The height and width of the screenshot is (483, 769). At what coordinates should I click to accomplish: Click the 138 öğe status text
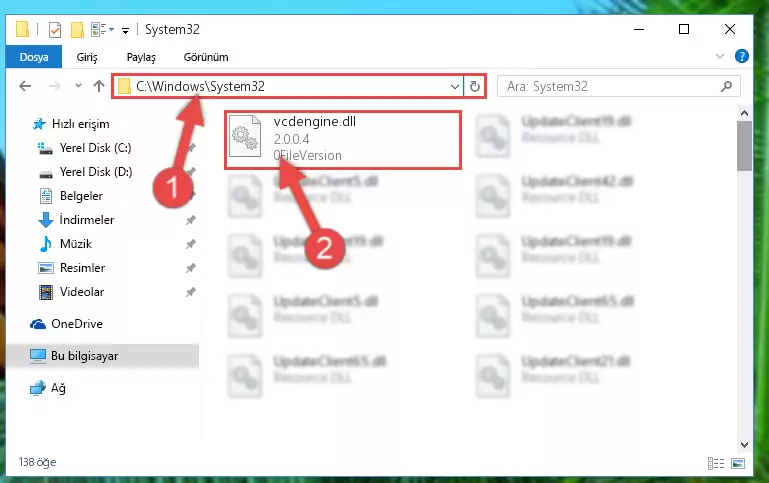coord(37,462)
